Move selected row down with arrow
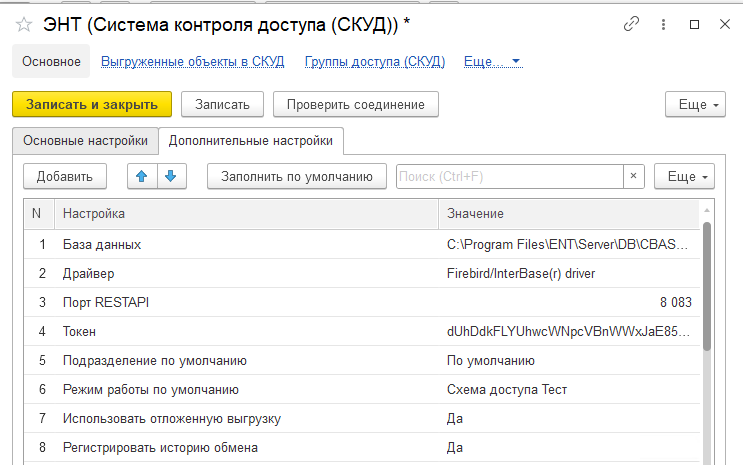This screenshot has width=743, height=465. coord(170,177)
